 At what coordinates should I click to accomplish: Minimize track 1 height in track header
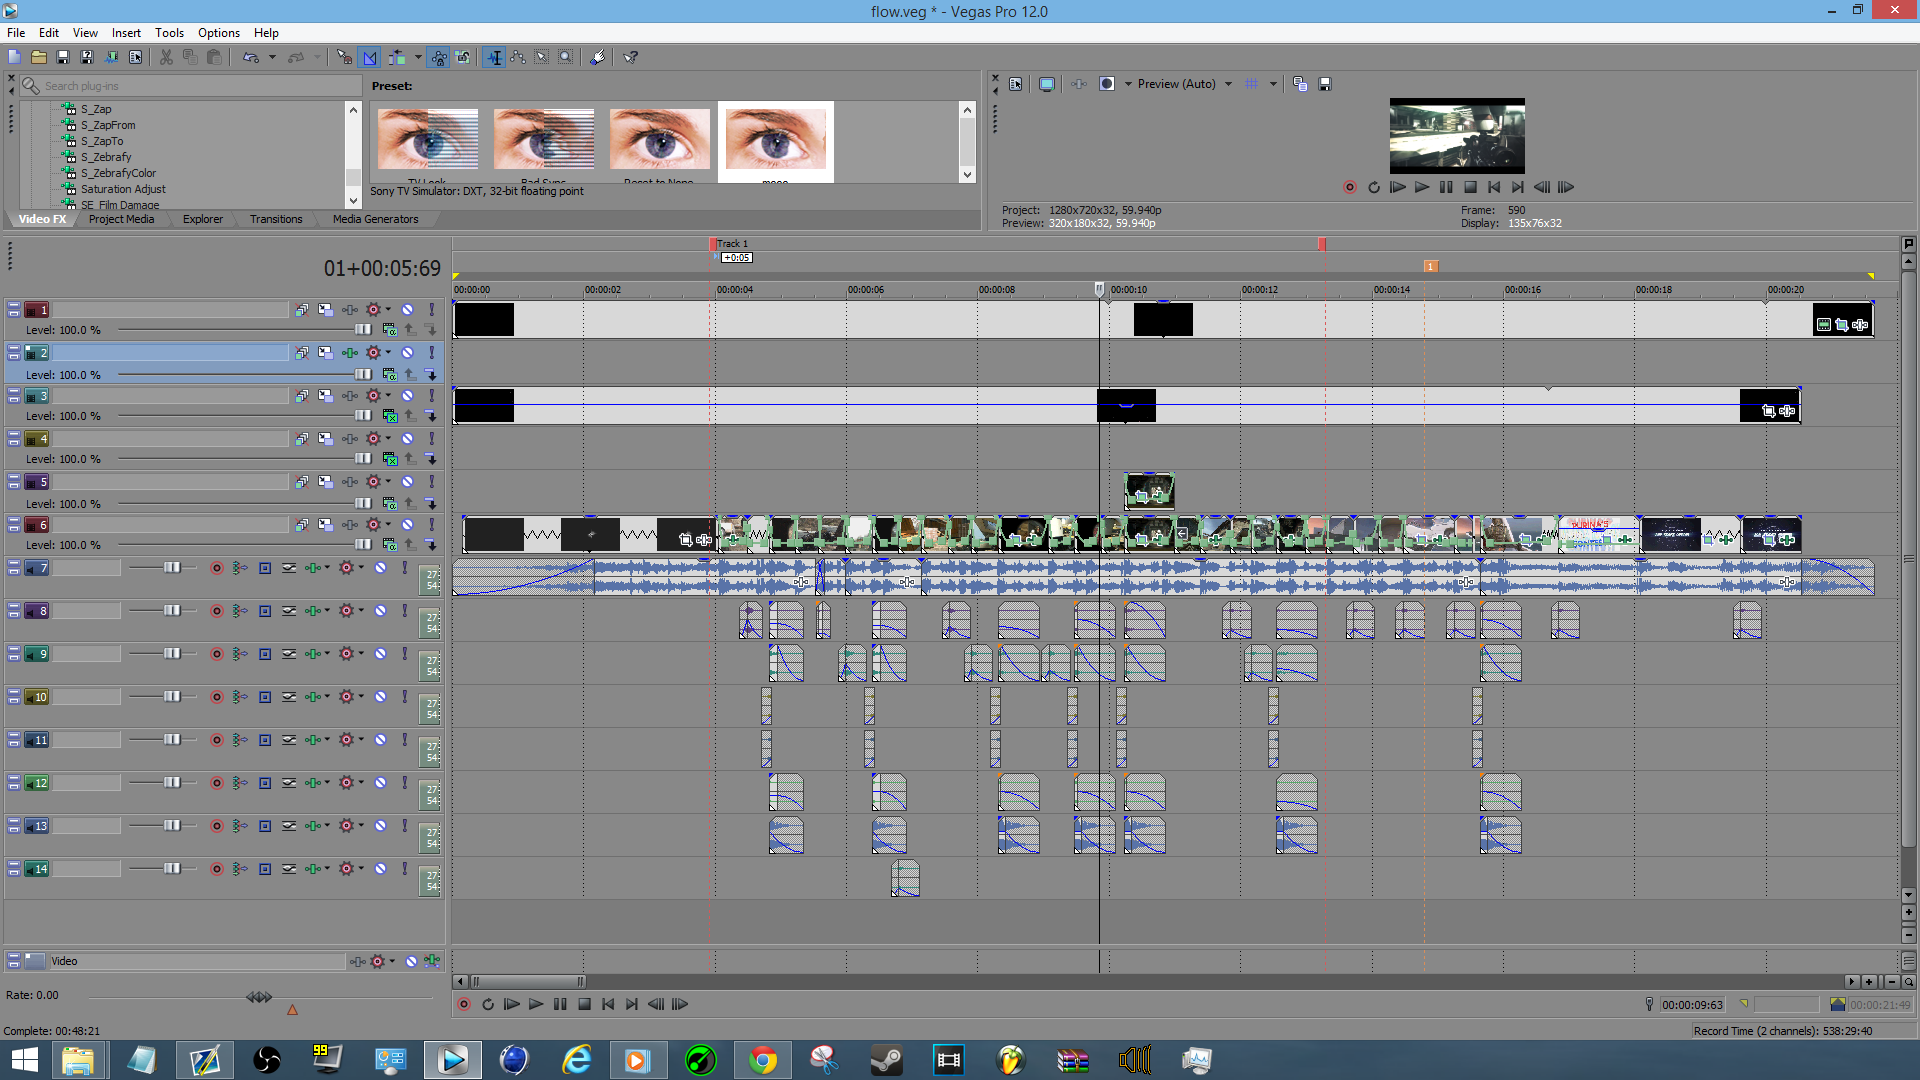click(x=14, y=307)
